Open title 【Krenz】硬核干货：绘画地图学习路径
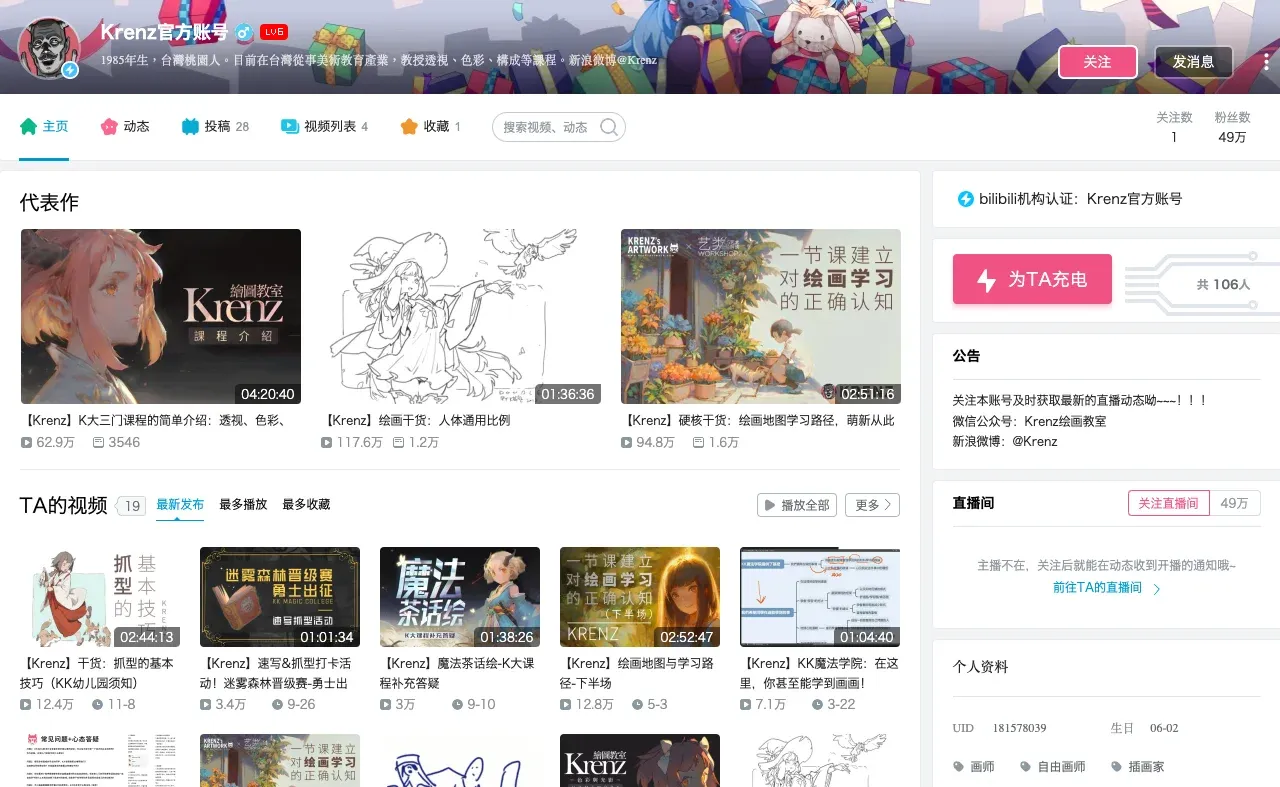The height and width of the screenshot is (787, 1280). [x=760, y=421]
